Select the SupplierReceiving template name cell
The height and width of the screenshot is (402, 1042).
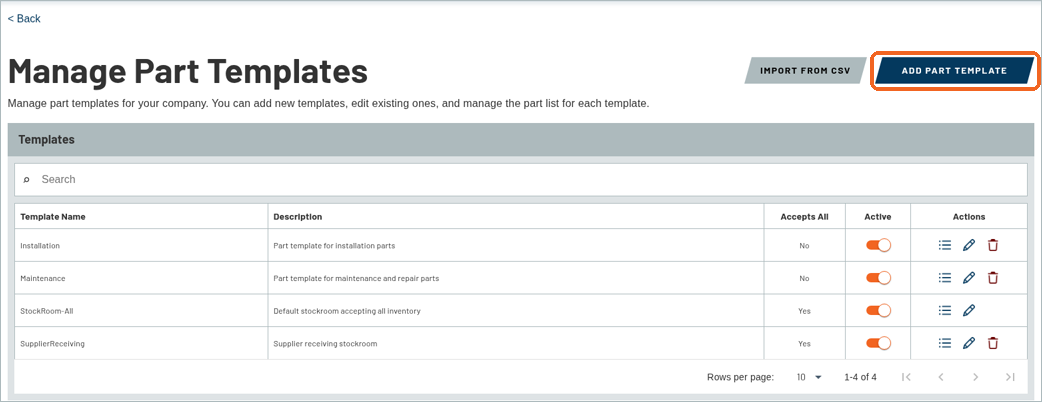click(x=141, y=343)
